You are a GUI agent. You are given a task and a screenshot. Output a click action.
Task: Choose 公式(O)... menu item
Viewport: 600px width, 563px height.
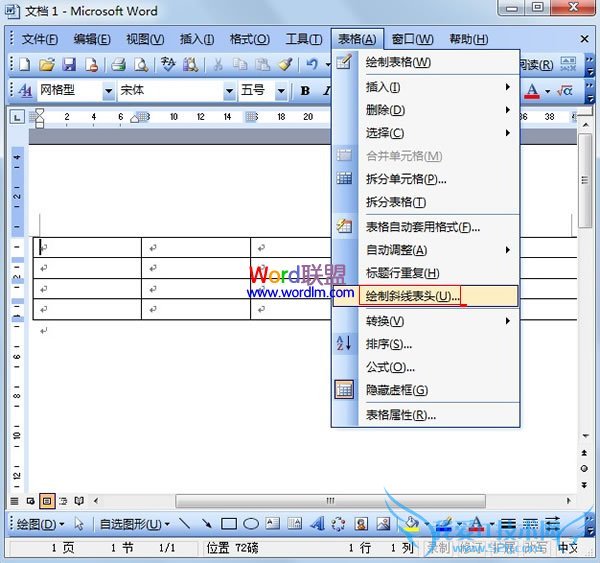pos(426,367)
